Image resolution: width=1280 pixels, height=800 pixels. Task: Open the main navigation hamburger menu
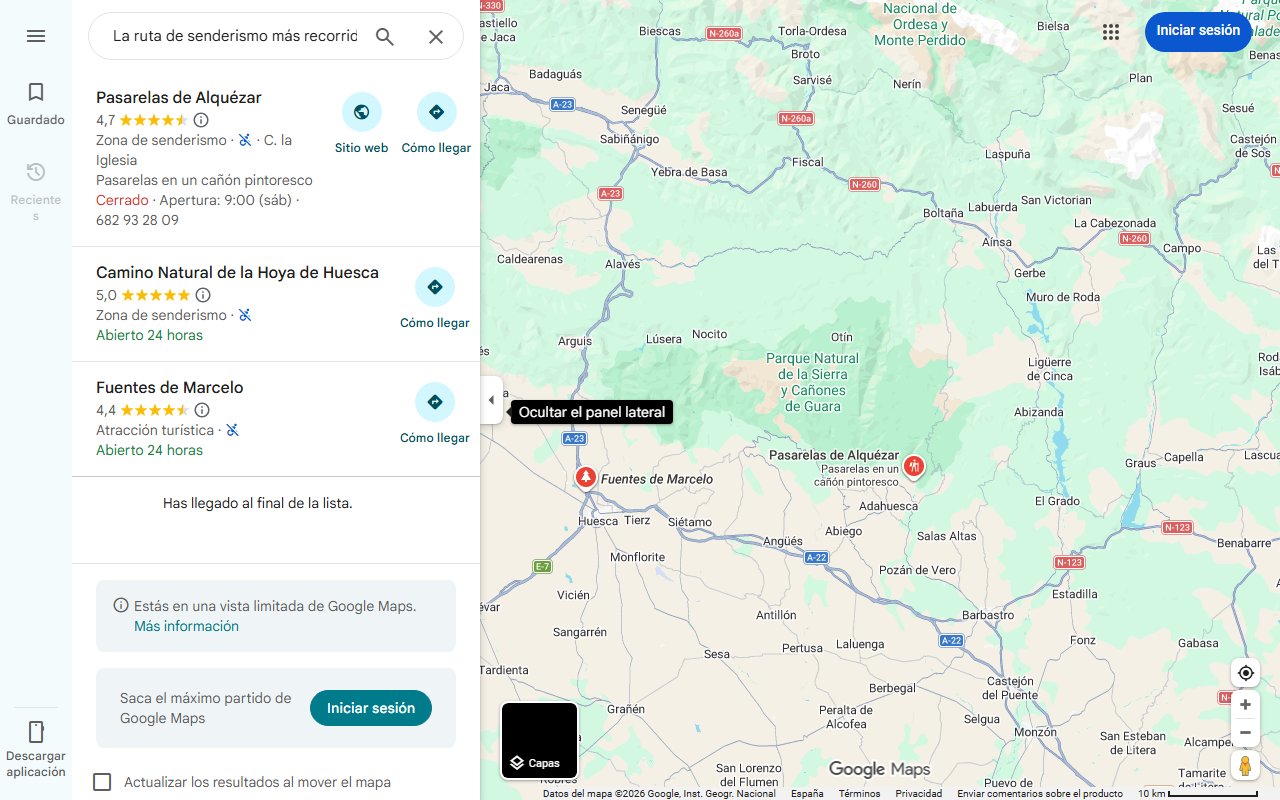pos(35,35)
